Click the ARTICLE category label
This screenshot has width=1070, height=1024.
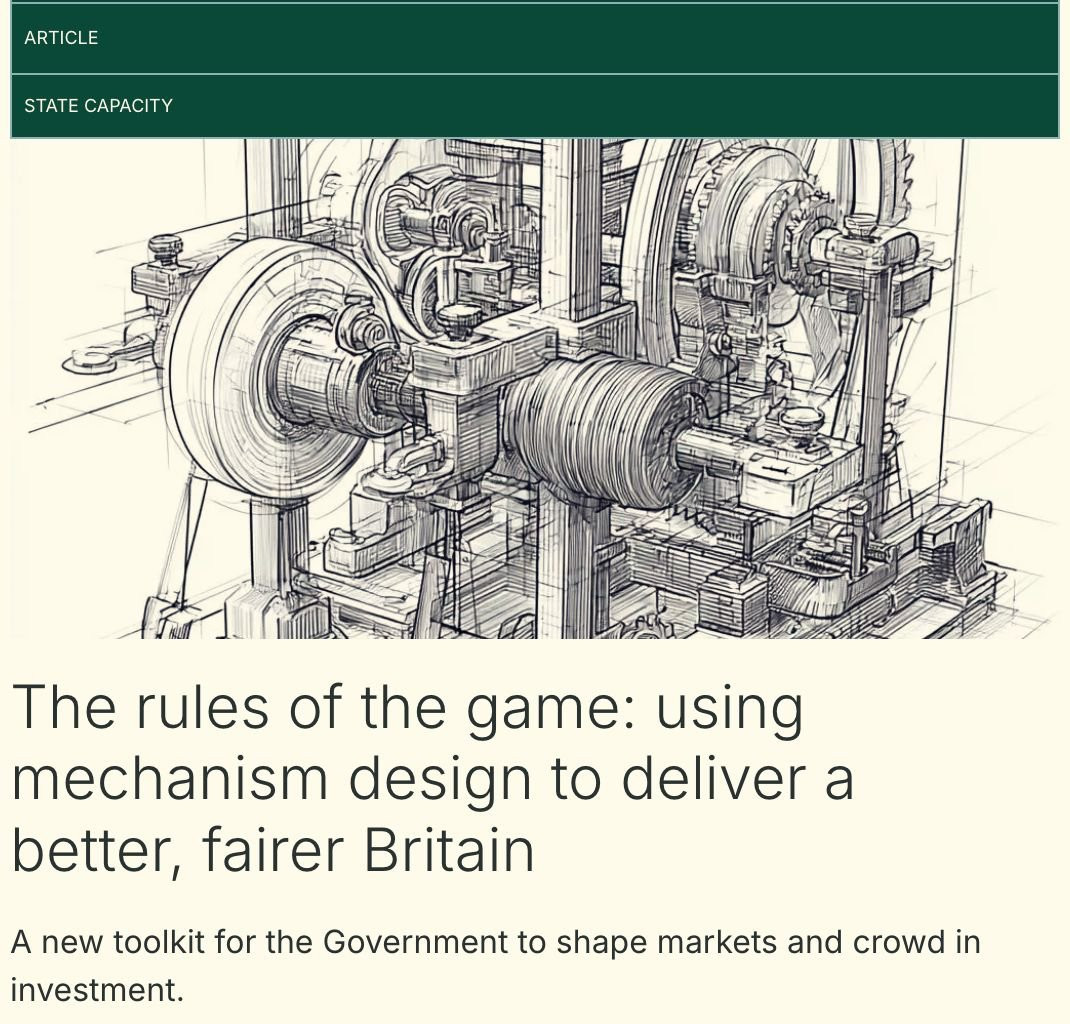click(61, 38)
